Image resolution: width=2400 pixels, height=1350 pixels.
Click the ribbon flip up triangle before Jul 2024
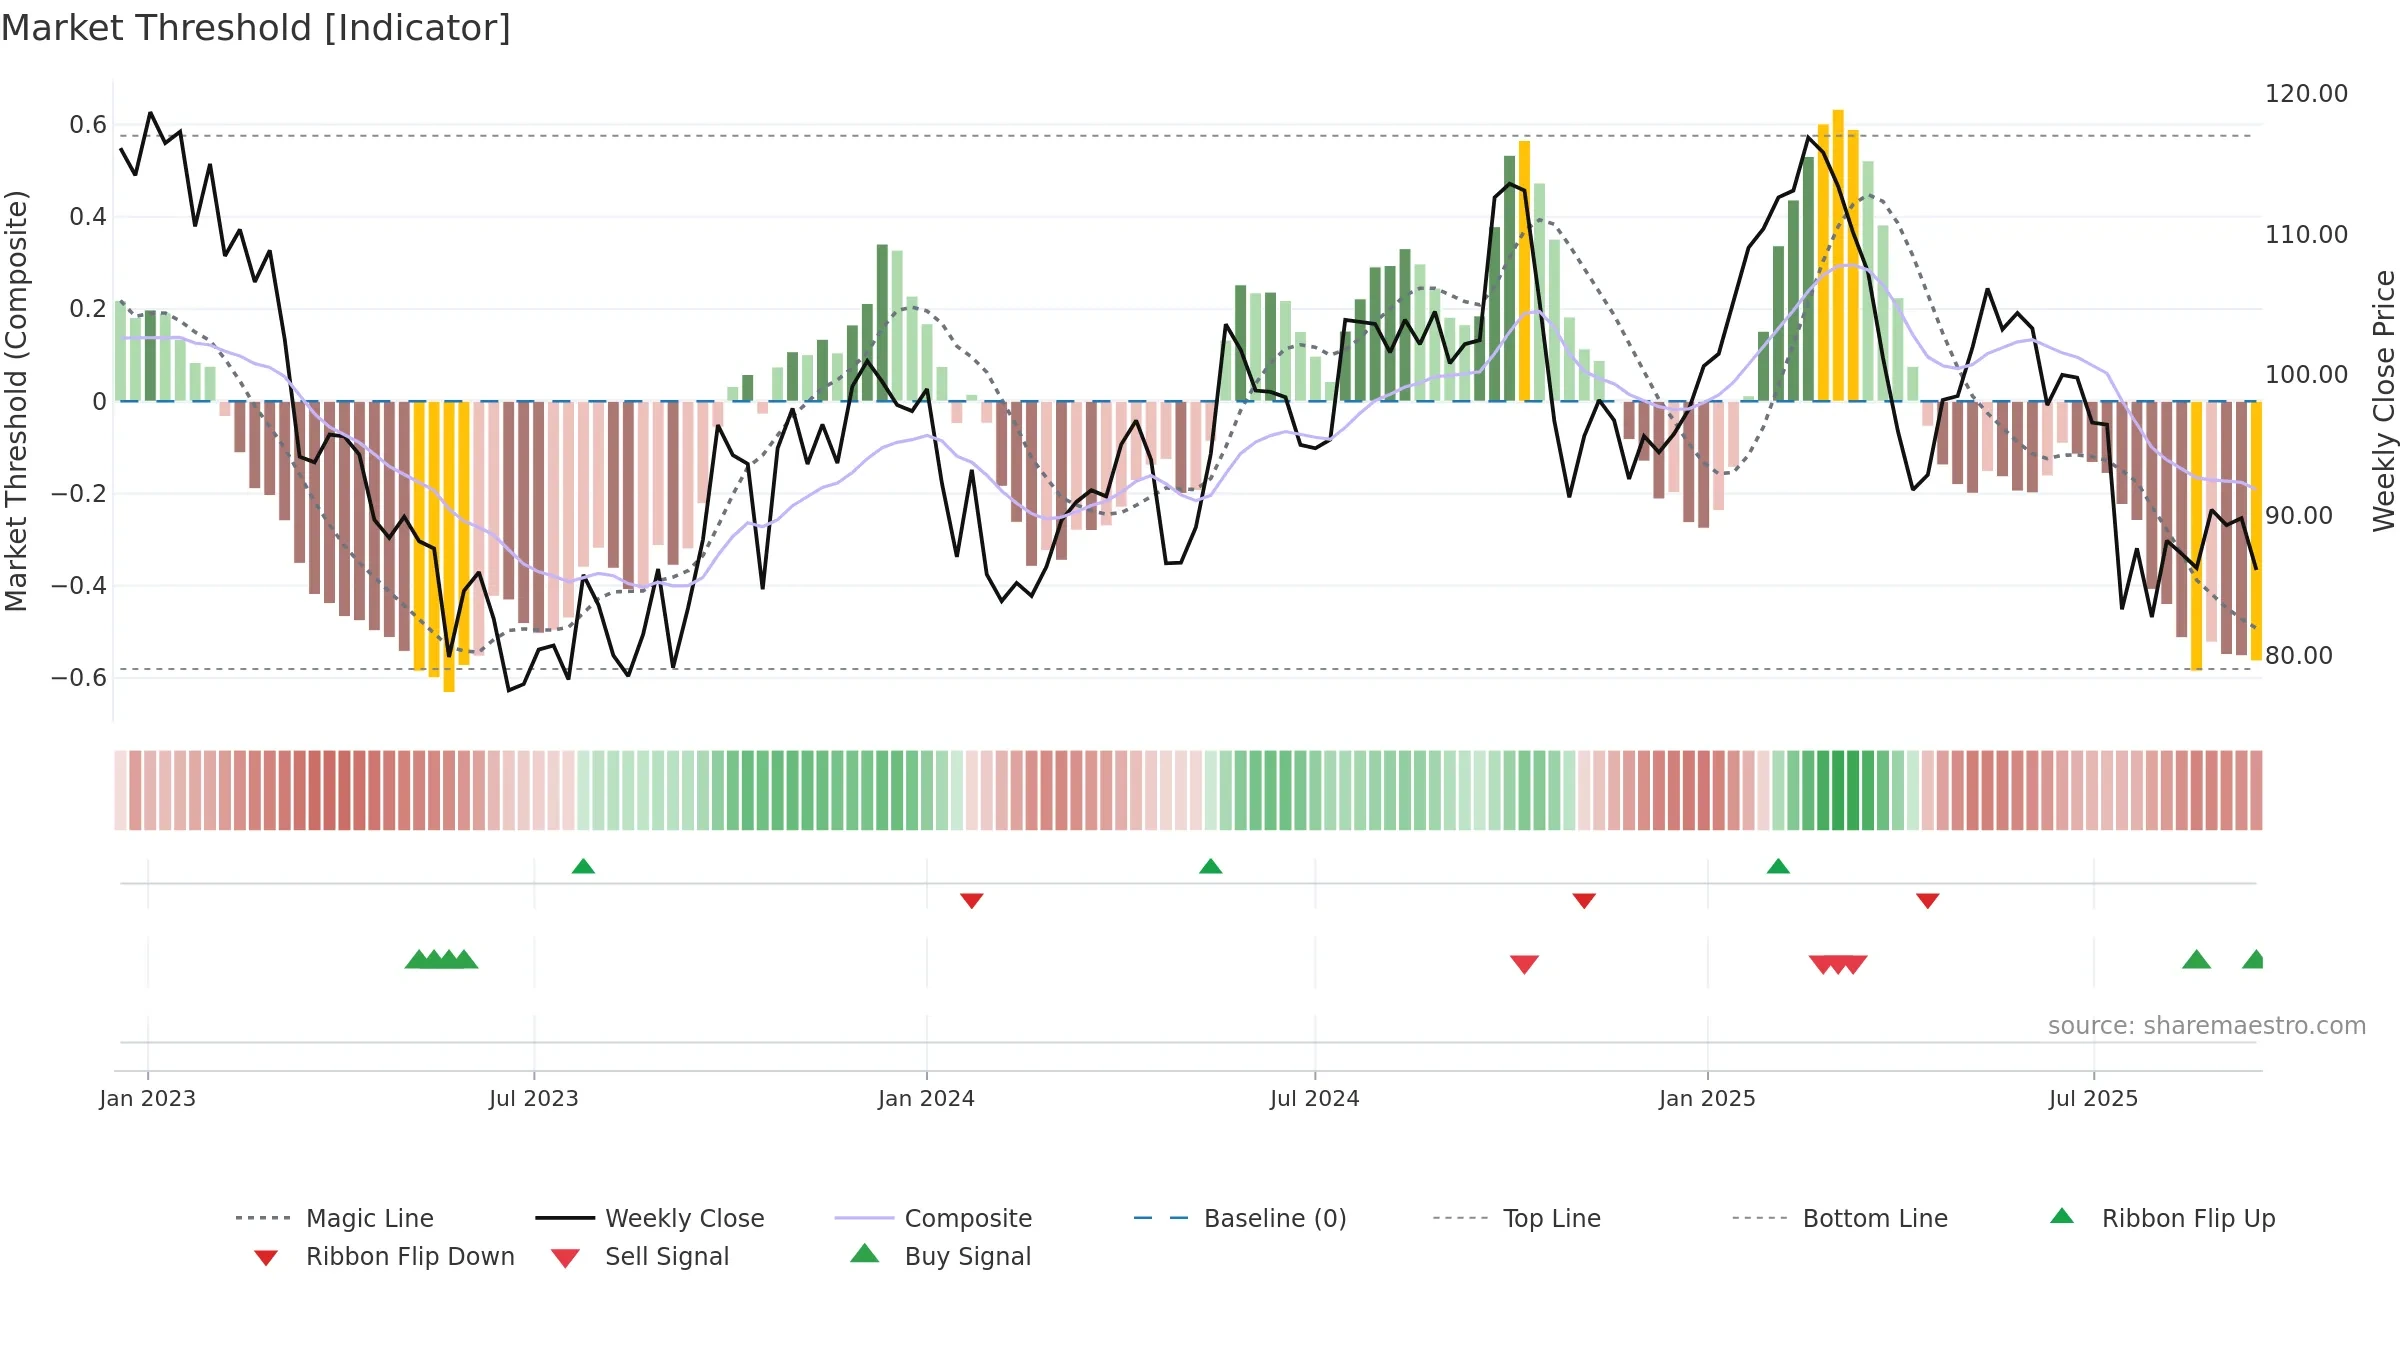click(1210, 866)
